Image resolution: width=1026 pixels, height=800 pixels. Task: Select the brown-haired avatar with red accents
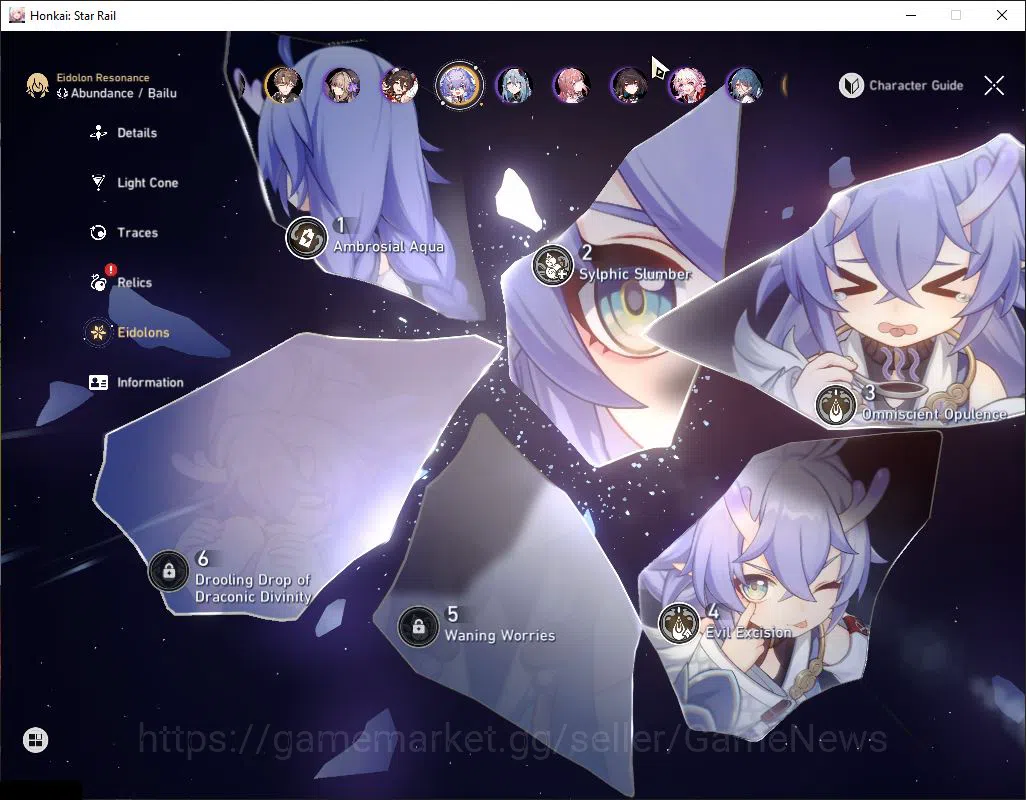pos(400,86)
